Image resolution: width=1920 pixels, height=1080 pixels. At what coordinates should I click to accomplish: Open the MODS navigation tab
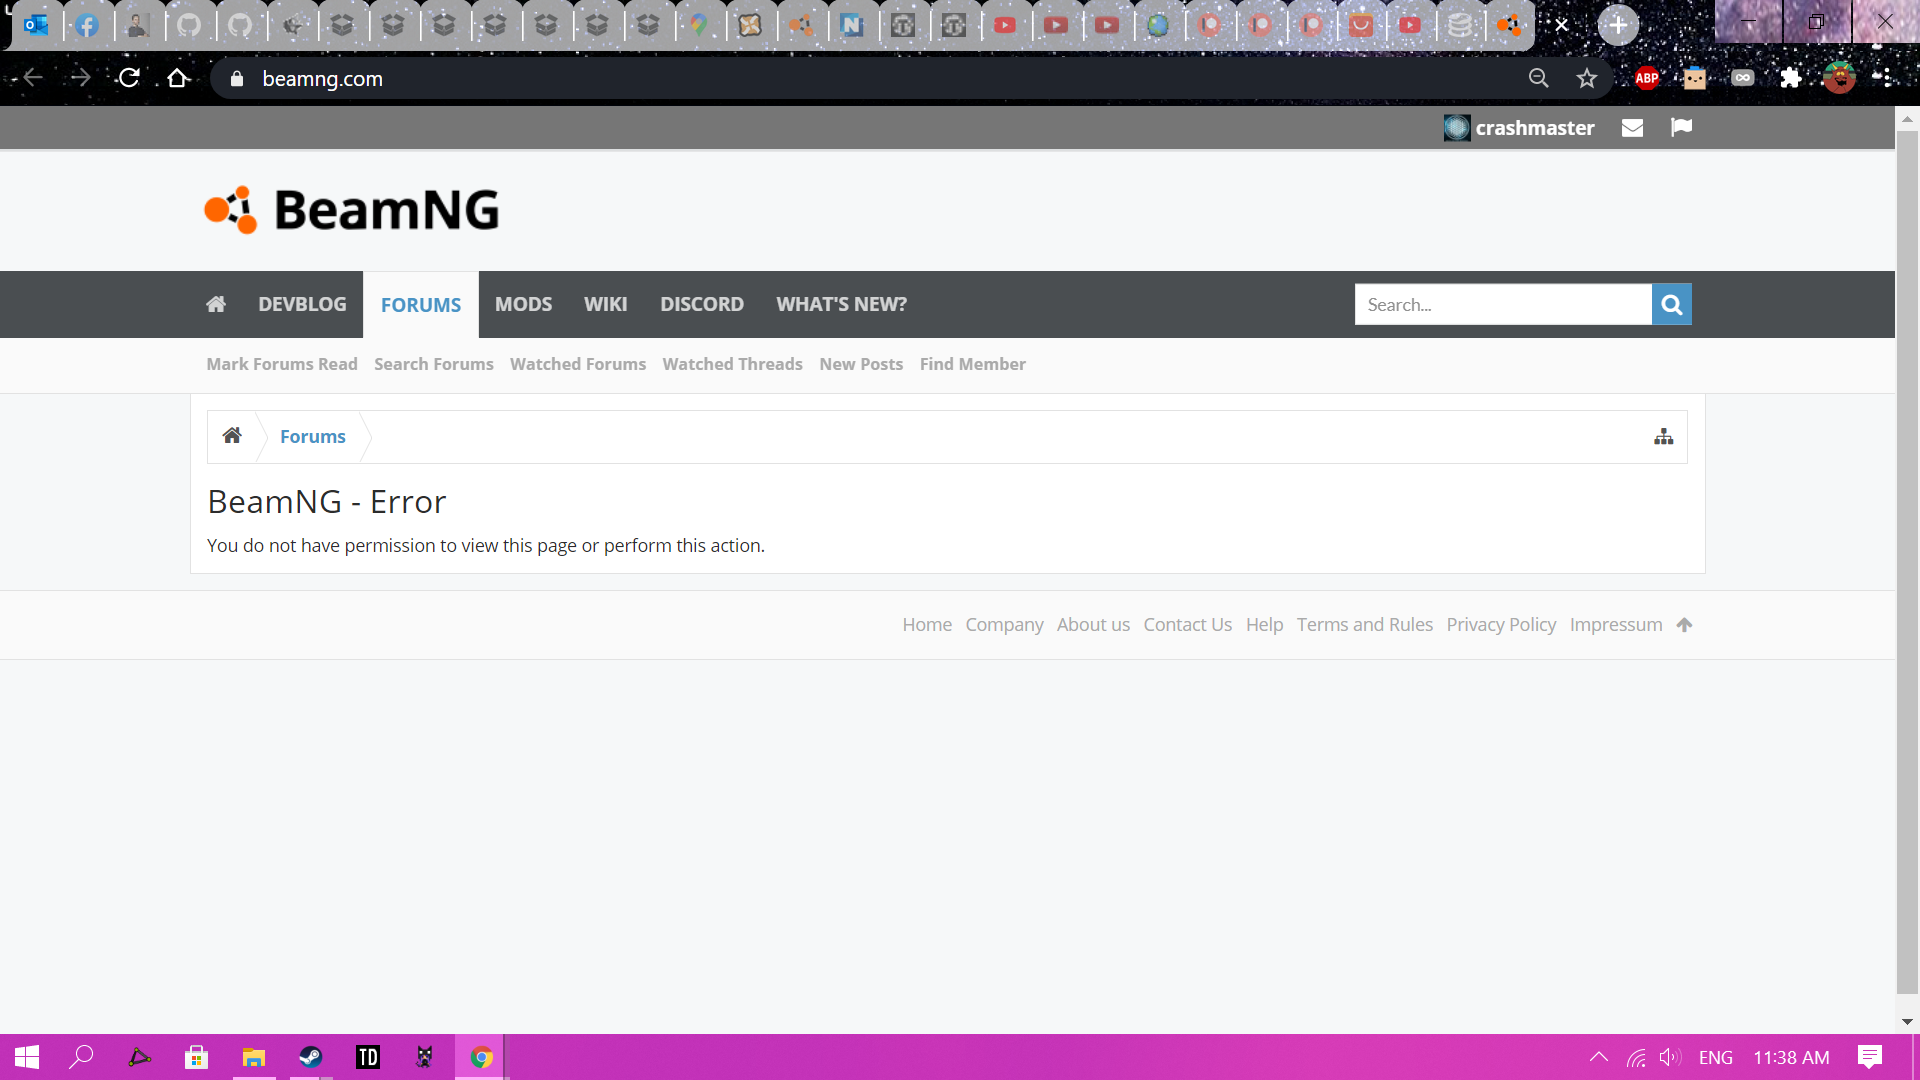[523, 304]
